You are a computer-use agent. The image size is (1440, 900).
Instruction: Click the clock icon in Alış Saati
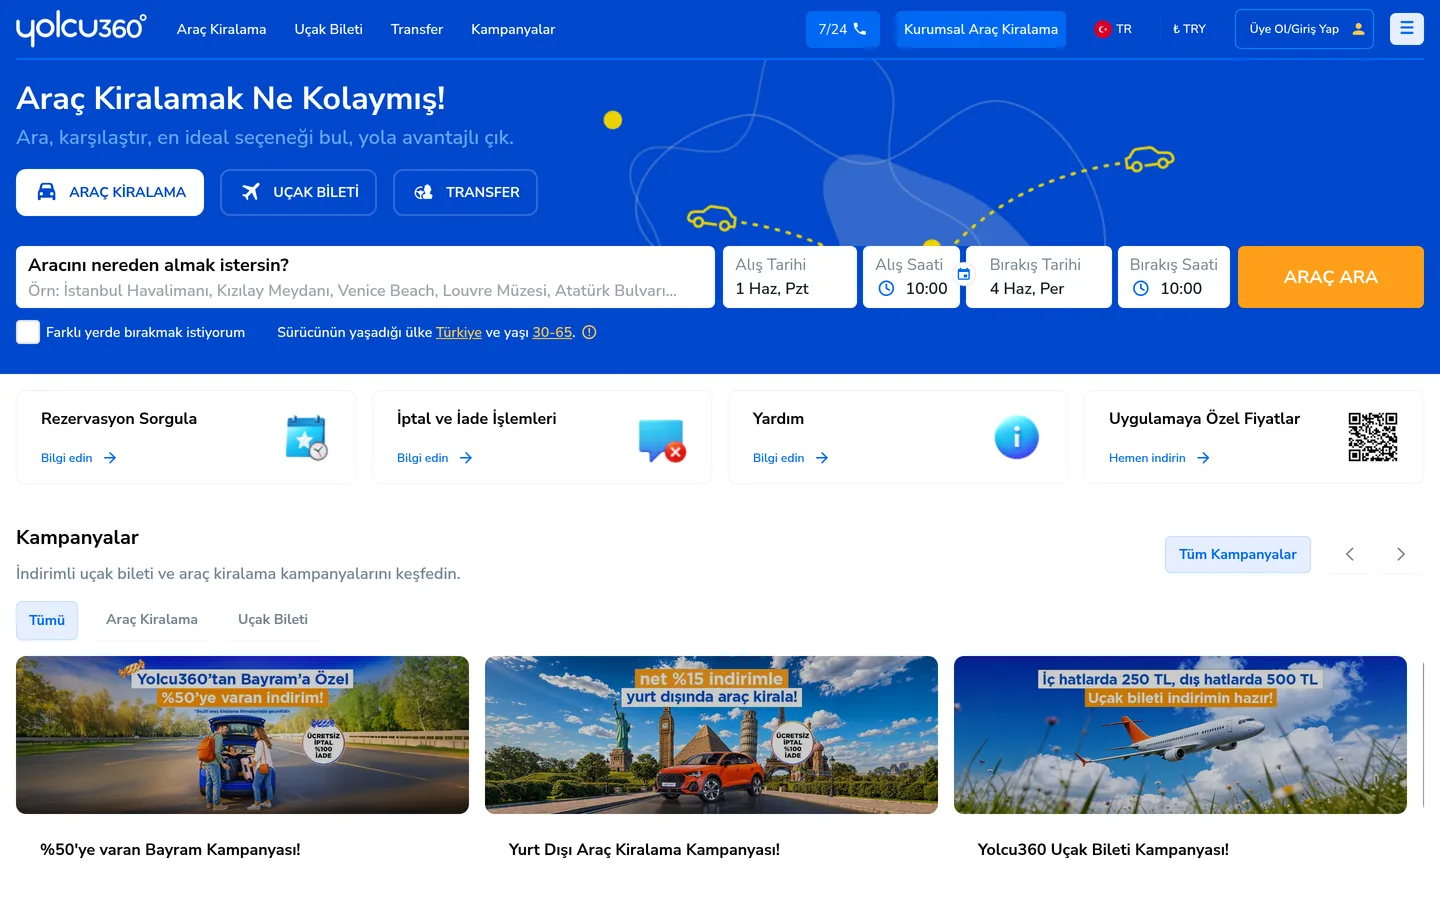pyautogui.click(x=886, y=289)
